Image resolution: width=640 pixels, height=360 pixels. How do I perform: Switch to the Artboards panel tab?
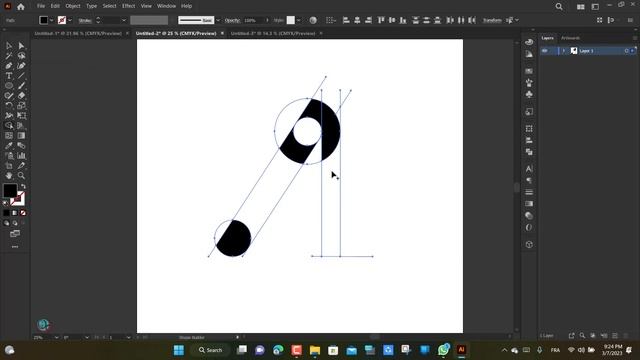click(570, 38)
